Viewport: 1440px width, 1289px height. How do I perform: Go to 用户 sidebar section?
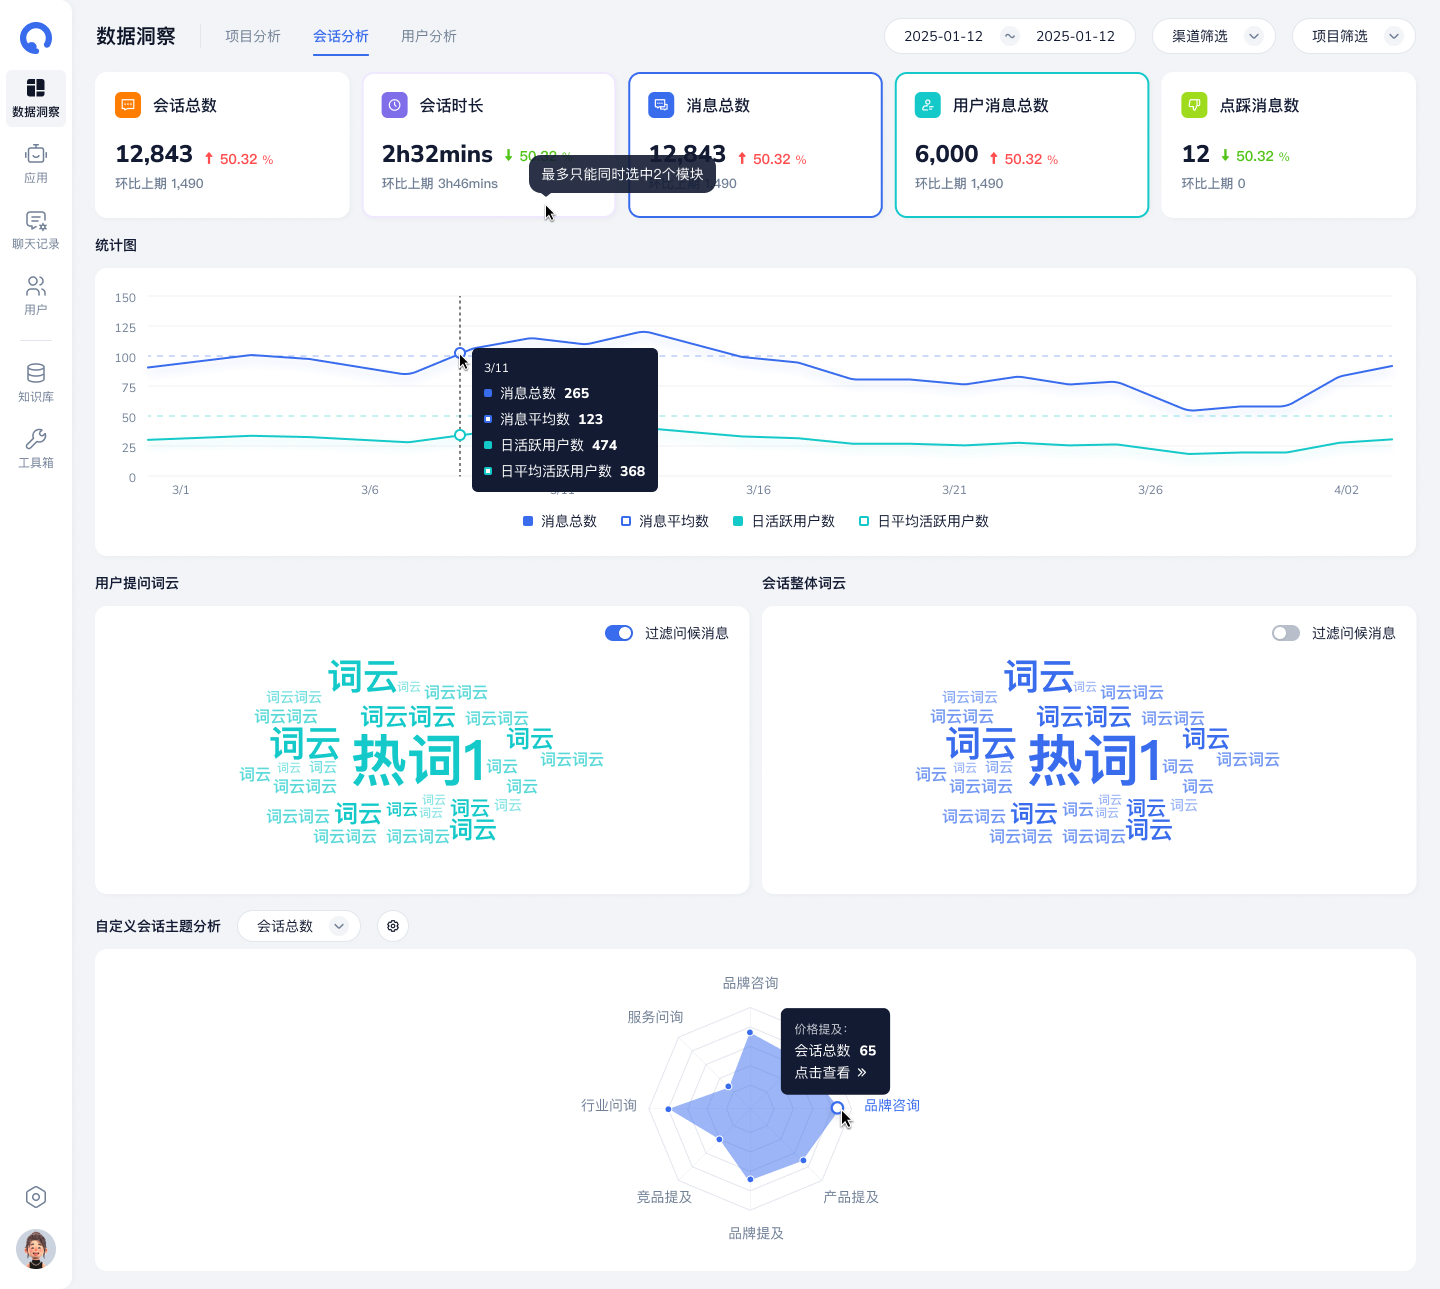(36, 296)
